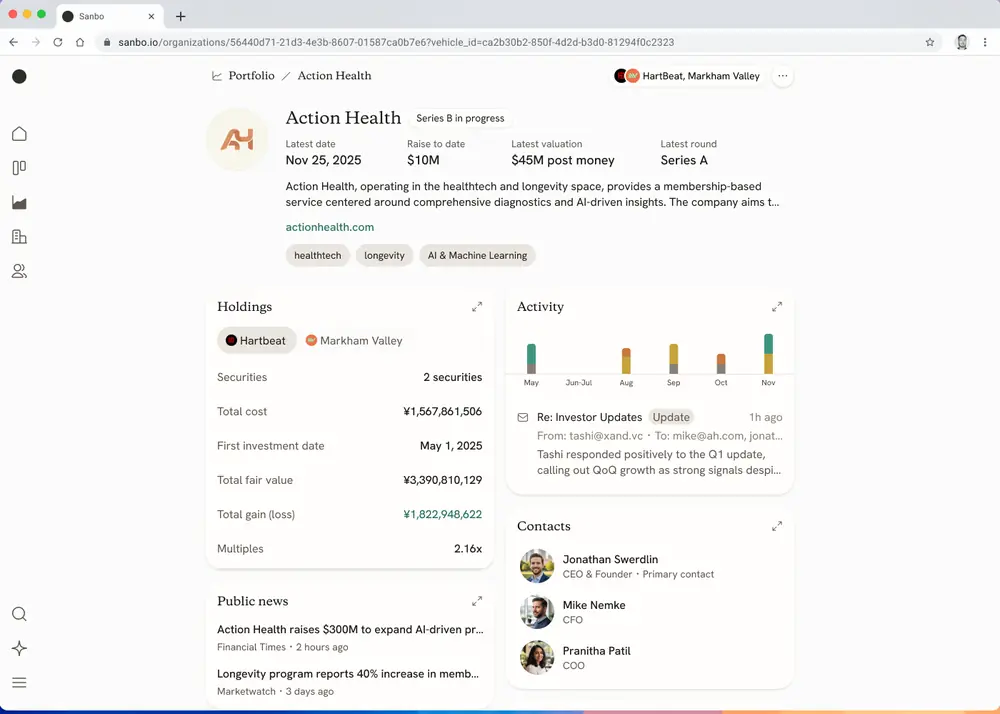Click Jonathan Swerdlin's profile photo
This screenshot has width=1000, height=714.
pos(537,566)
